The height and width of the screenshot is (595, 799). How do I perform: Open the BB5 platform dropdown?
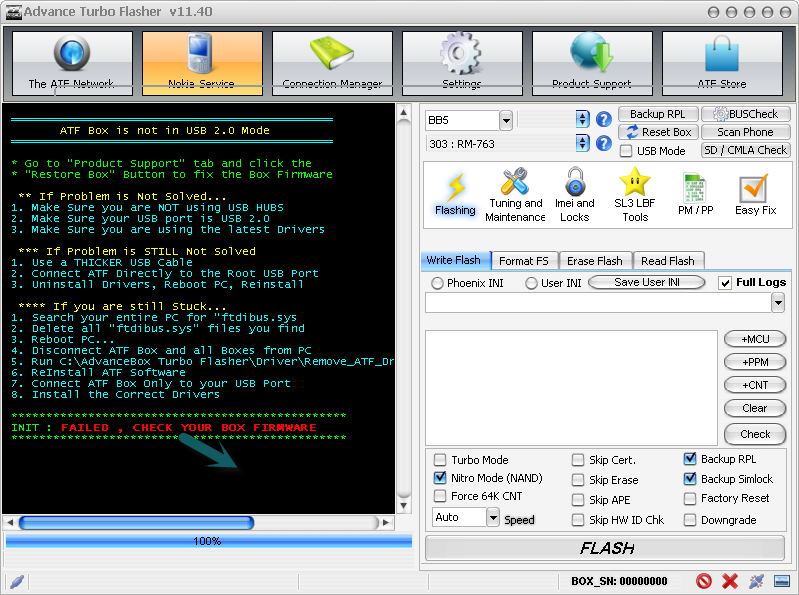tap(505, 121)
